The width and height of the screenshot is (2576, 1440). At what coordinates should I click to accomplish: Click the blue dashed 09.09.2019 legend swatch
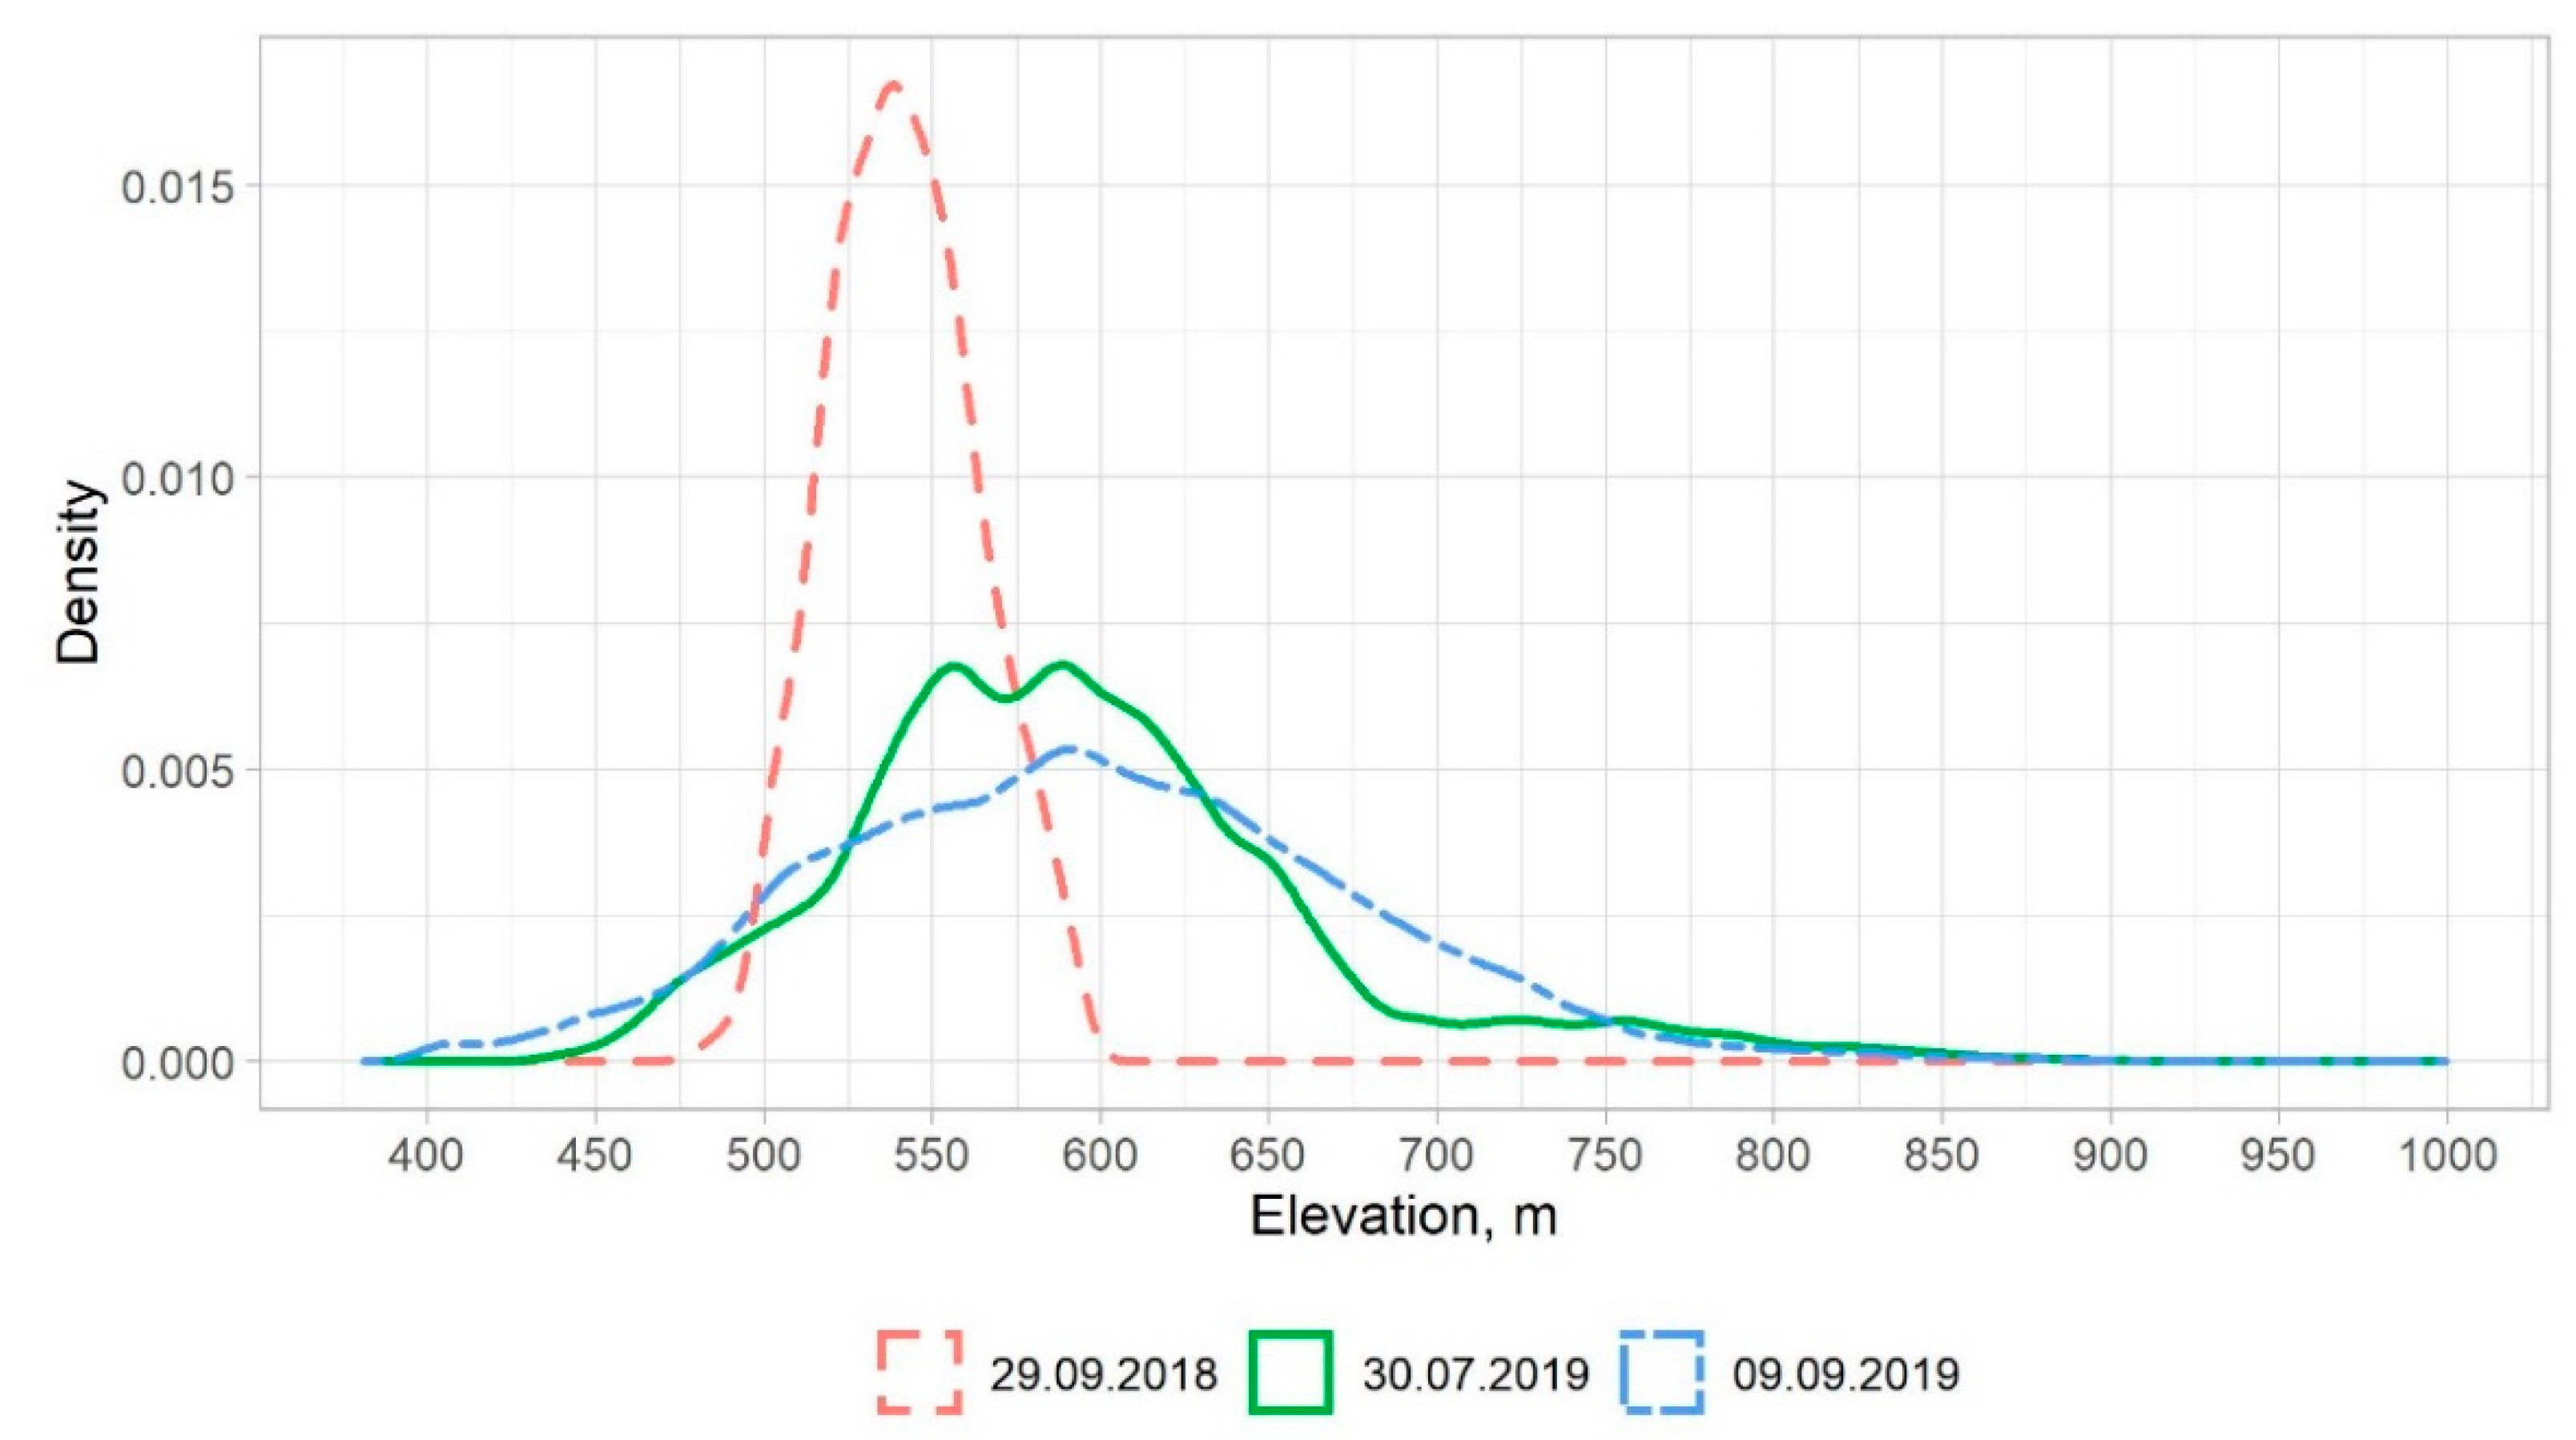(x=1661, y=1372)
